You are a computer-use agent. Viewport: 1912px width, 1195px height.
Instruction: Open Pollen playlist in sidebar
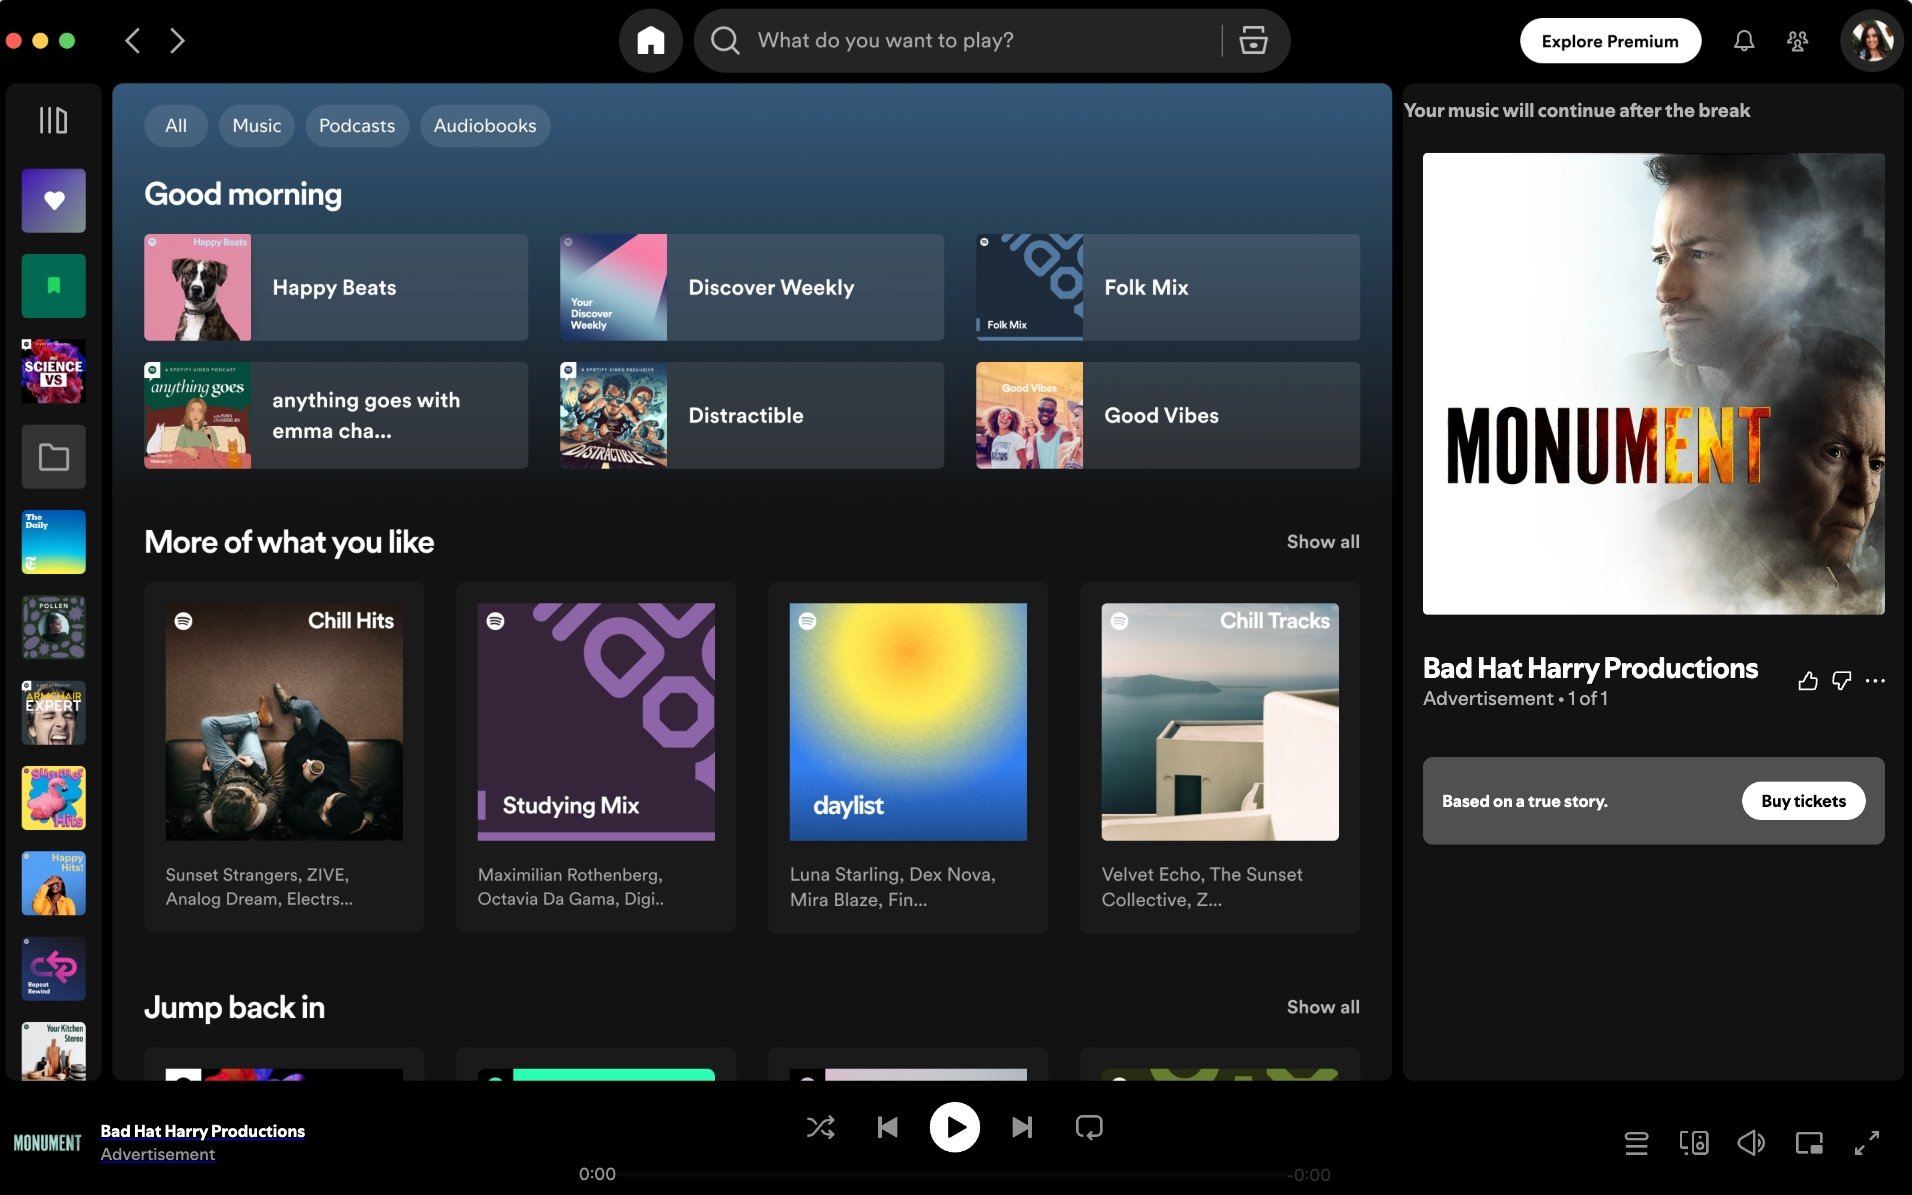click(53, 627)
